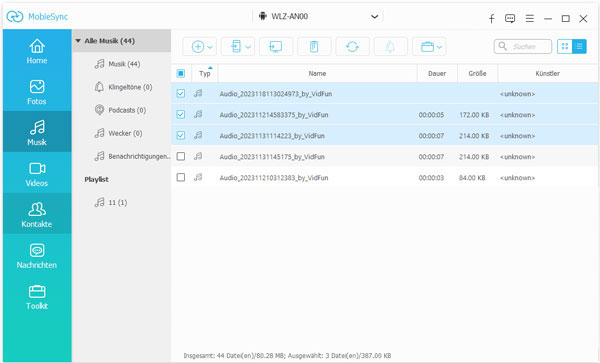Check the Audio_20231131145175_by_VidFun checkbox

click(181, 156)
